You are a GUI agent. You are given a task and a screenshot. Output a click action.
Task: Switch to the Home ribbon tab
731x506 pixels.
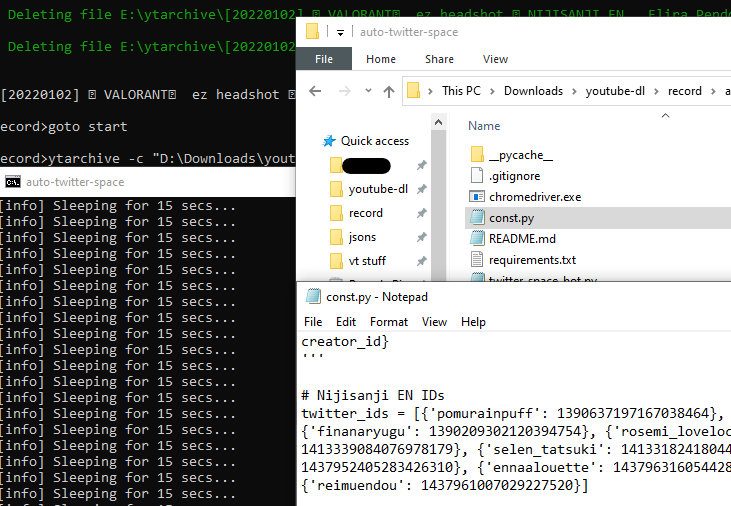pyautogui.click(x=380, y=59)
